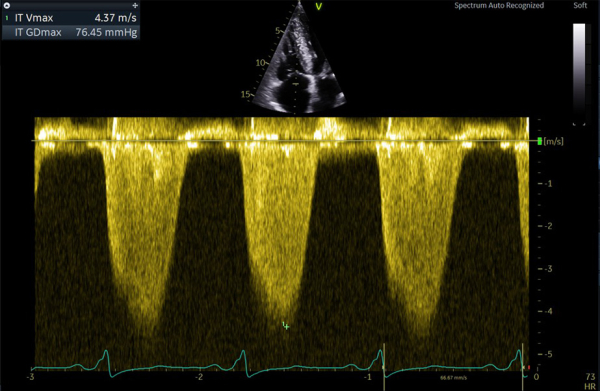Click the 66.67 mm/s sweep speed label
This screenshot has height=391, width=600.
(x=453, y=378)
